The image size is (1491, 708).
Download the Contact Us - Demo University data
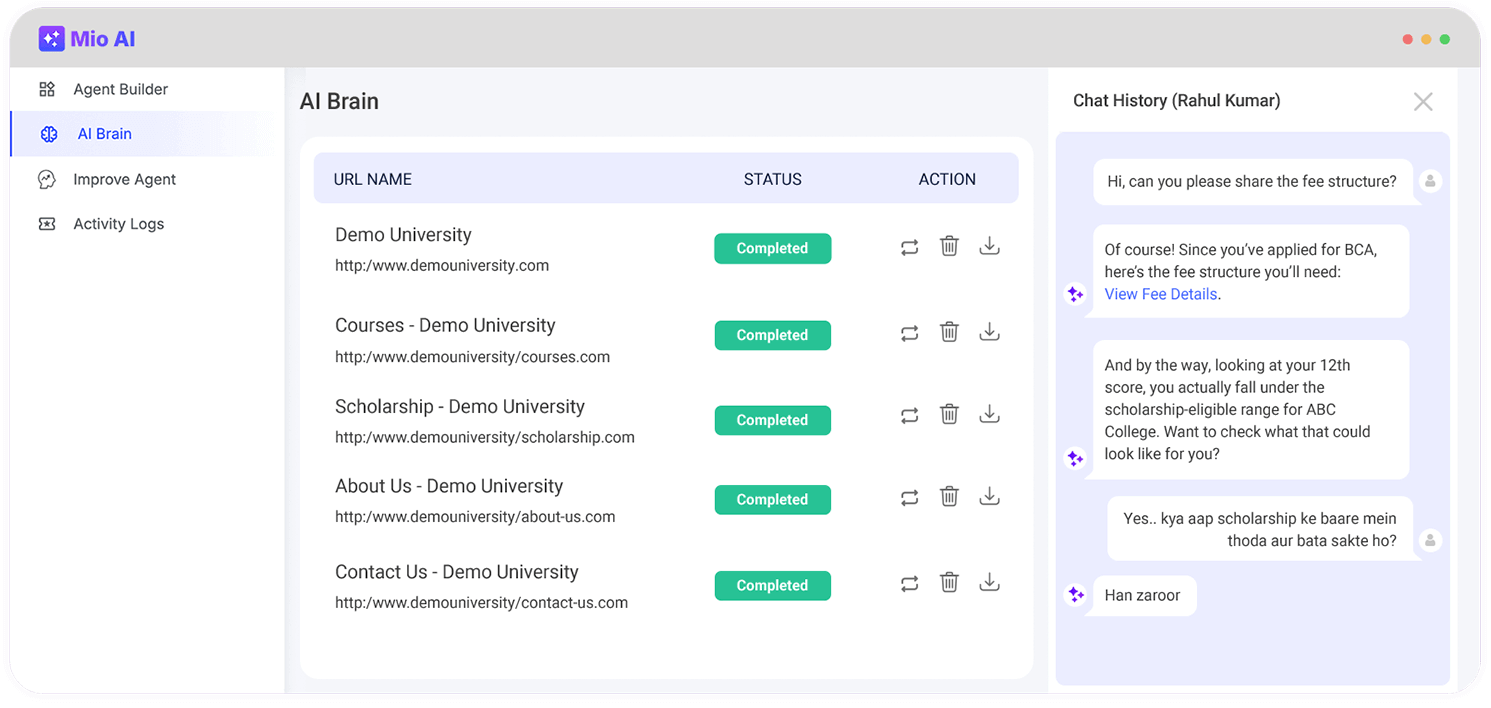tap(989, 583)
